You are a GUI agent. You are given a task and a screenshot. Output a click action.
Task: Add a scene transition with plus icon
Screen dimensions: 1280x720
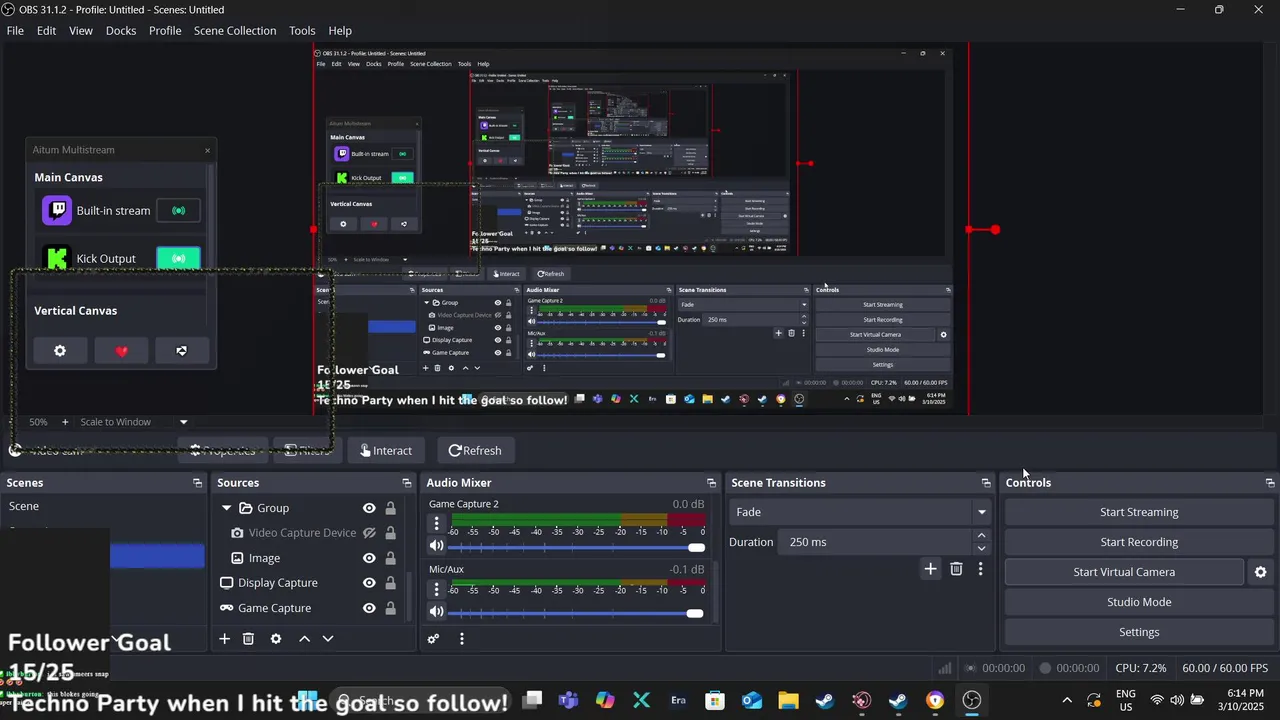point(930,569)
